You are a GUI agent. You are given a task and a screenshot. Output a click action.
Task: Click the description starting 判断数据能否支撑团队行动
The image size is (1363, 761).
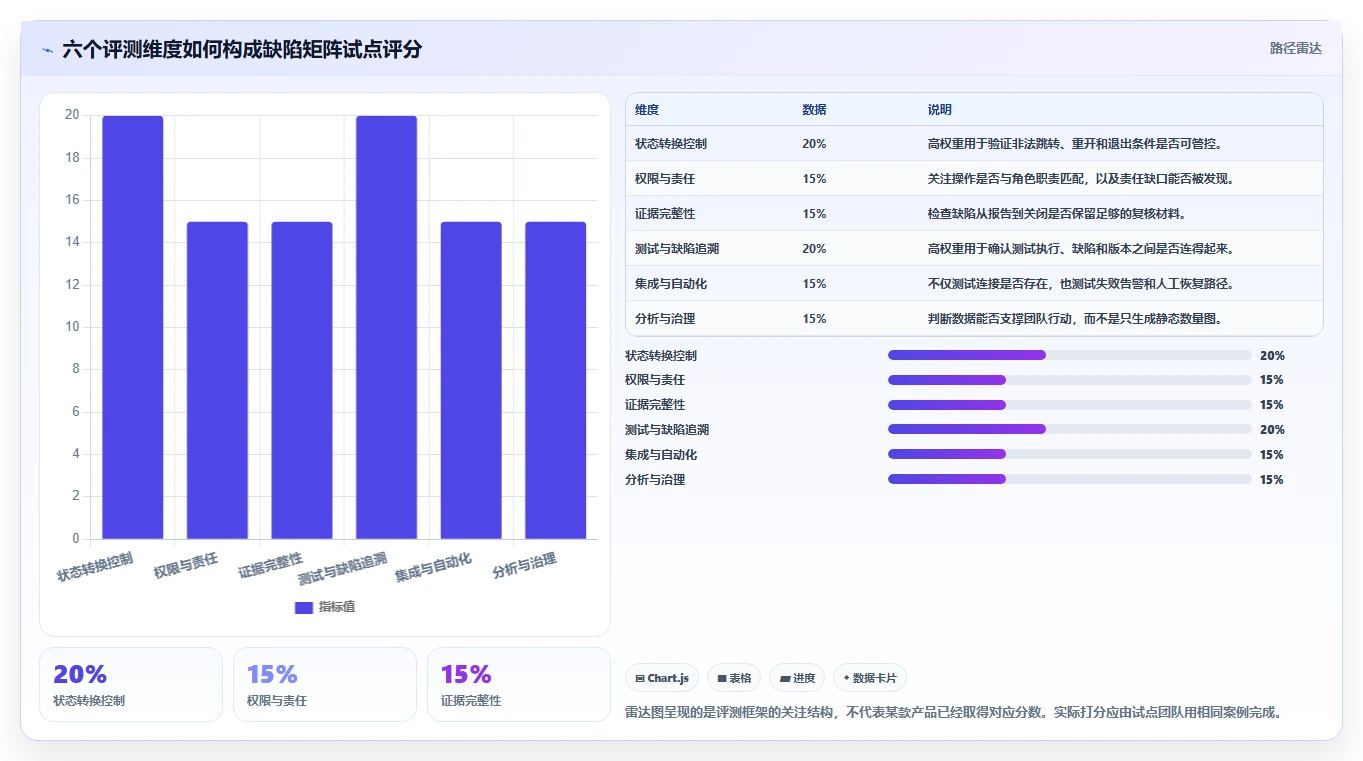1075,319
